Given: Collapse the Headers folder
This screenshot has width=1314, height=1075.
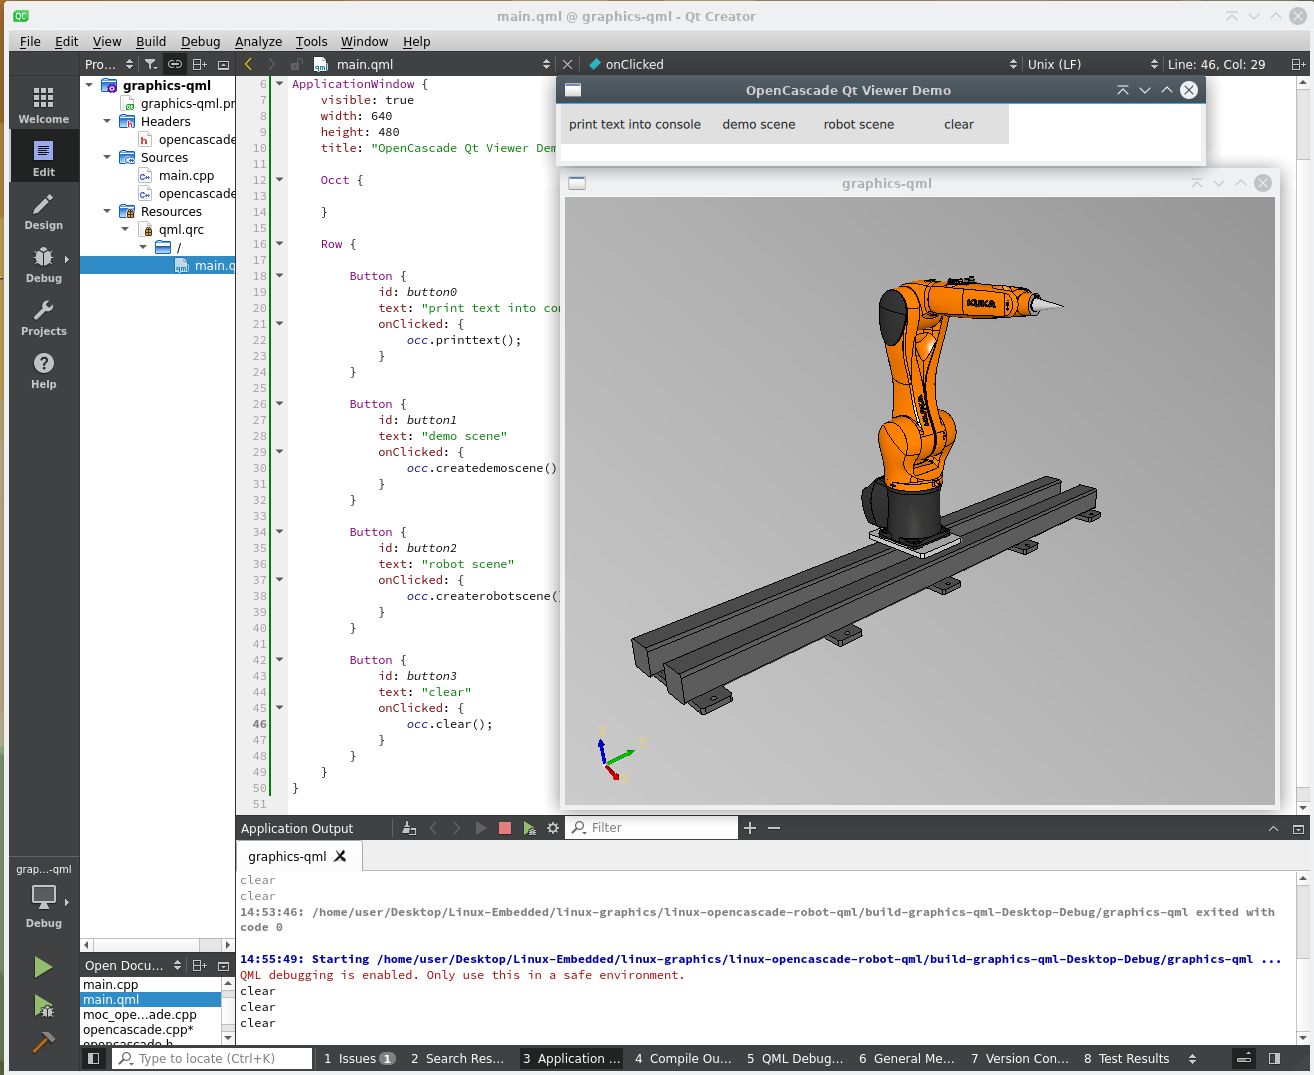Looking at the screenshot, I should (x=107, y=121).
